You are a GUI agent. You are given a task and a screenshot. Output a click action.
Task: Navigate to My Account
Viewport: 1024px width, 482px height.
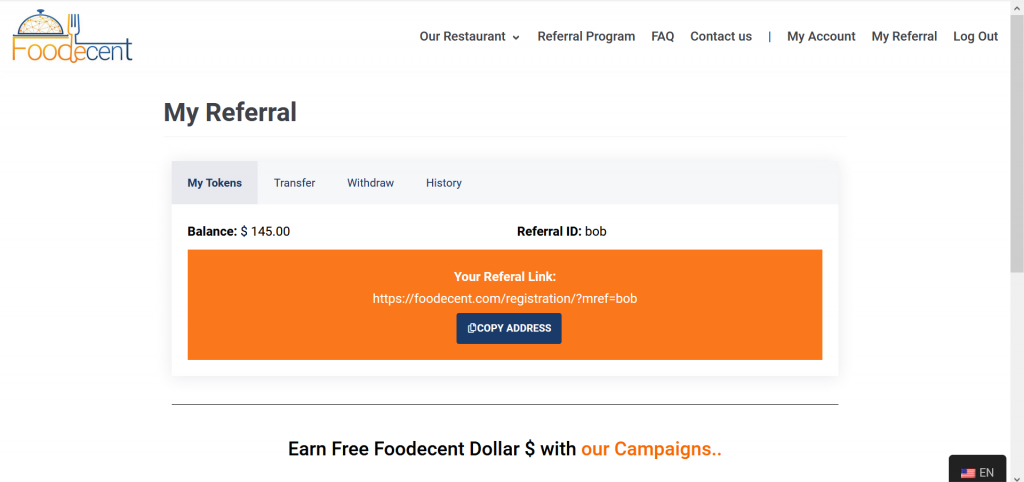821,36
